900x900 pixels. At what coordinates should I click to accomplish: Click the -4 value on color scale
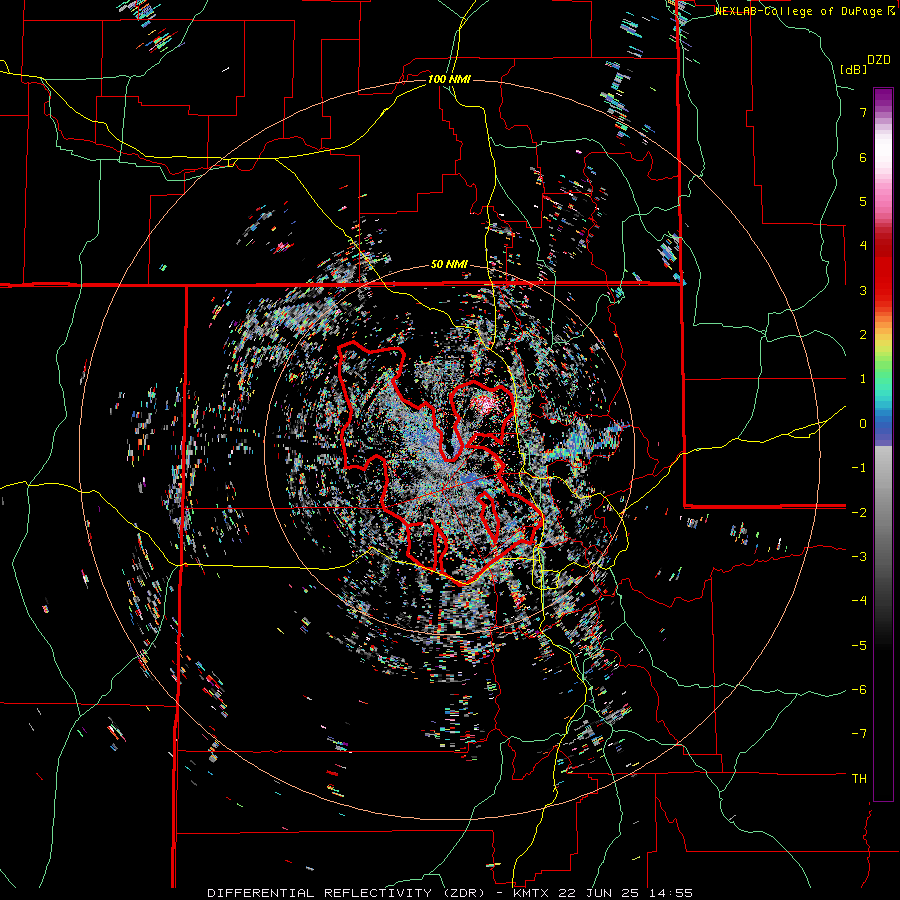(x=859, y=601)
